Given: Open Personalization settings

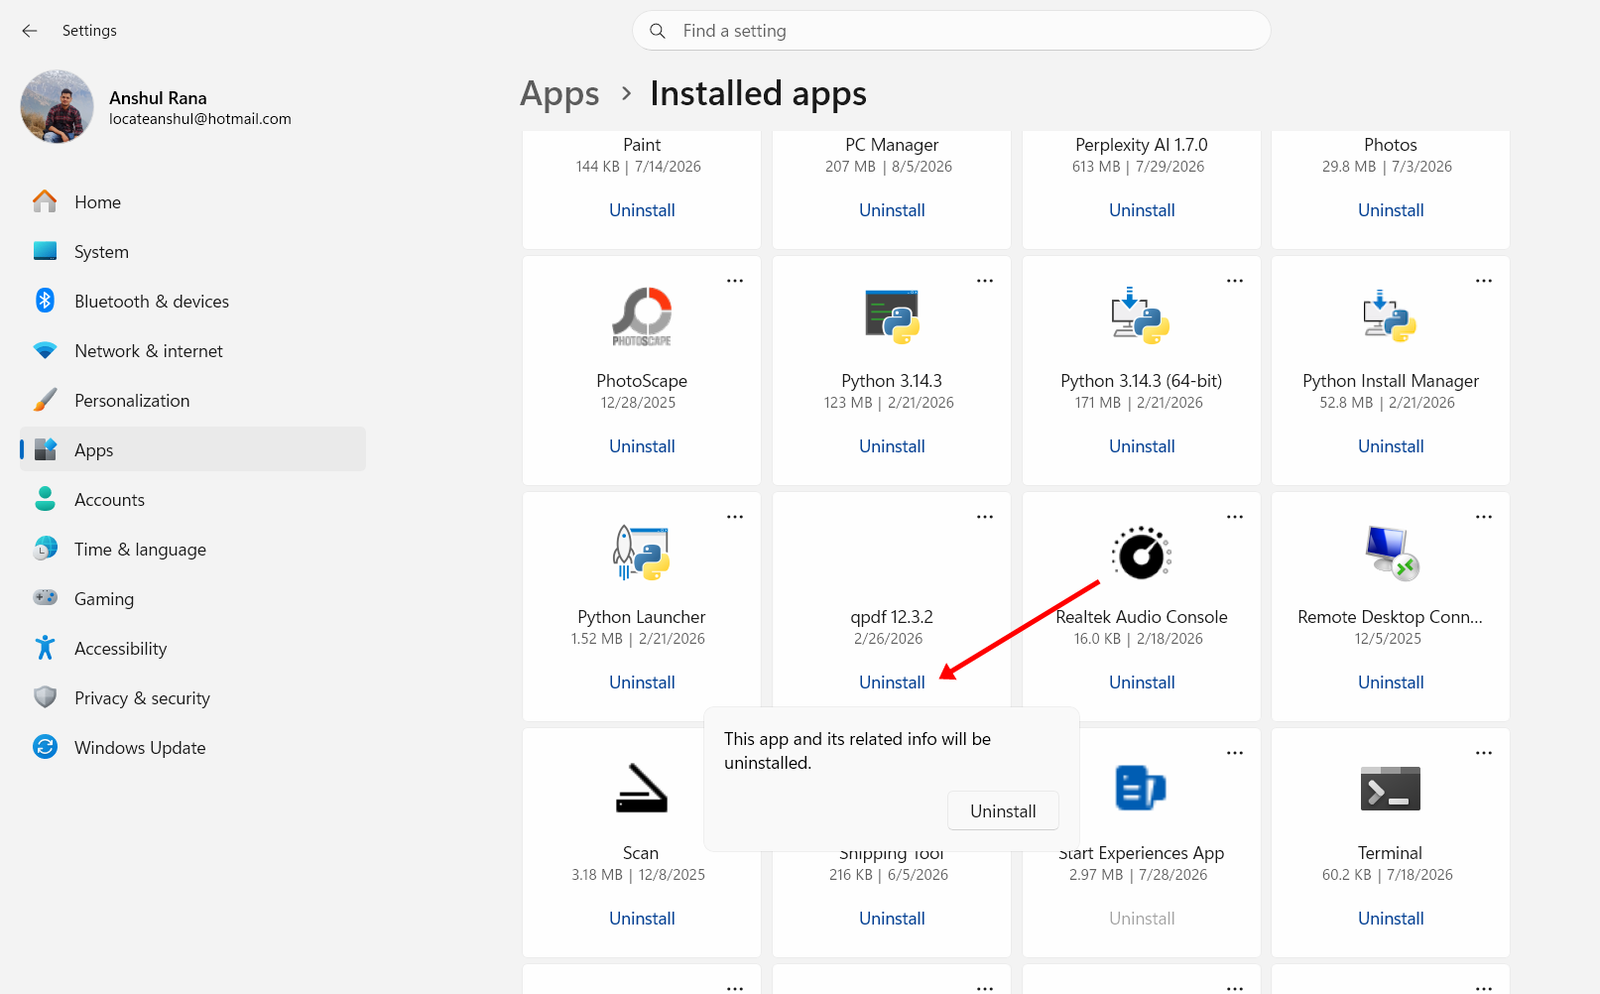Looking at the screenshot, I should tap(193, 401).
